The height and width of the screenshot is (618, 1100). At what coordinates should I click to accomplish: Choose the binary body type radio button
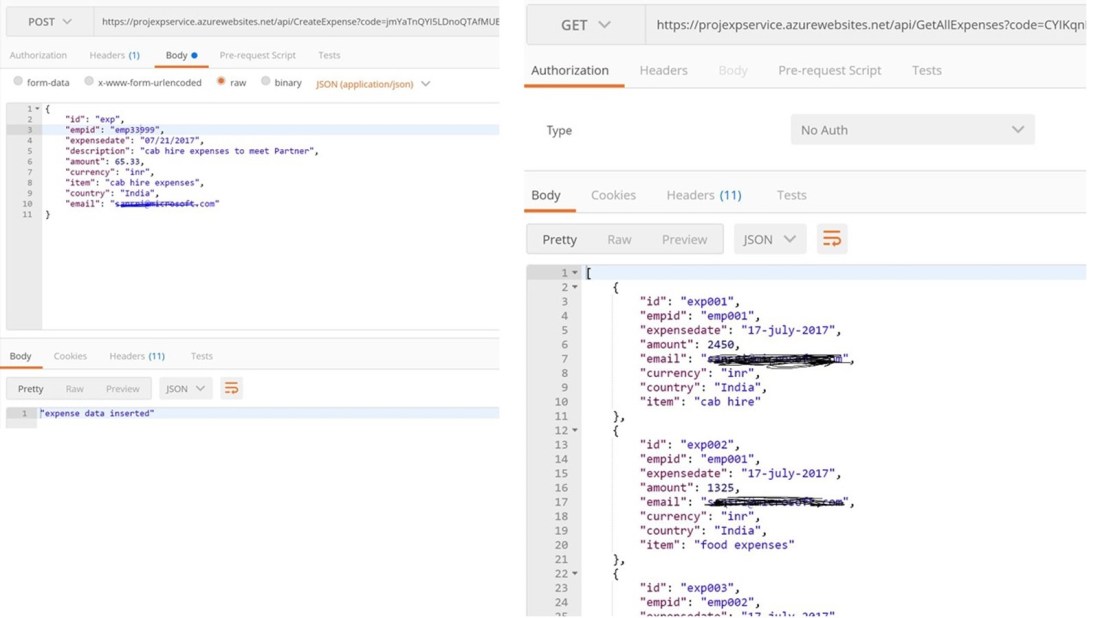click(x=266, y=83)
